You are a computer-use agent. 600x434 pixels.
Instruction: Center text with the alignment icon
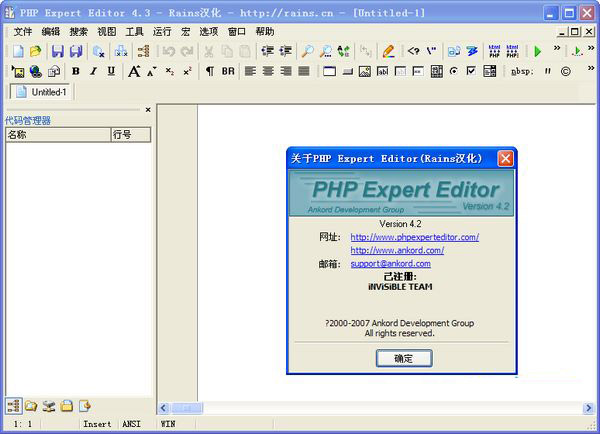pyautogui.click(x=268, y=71)
